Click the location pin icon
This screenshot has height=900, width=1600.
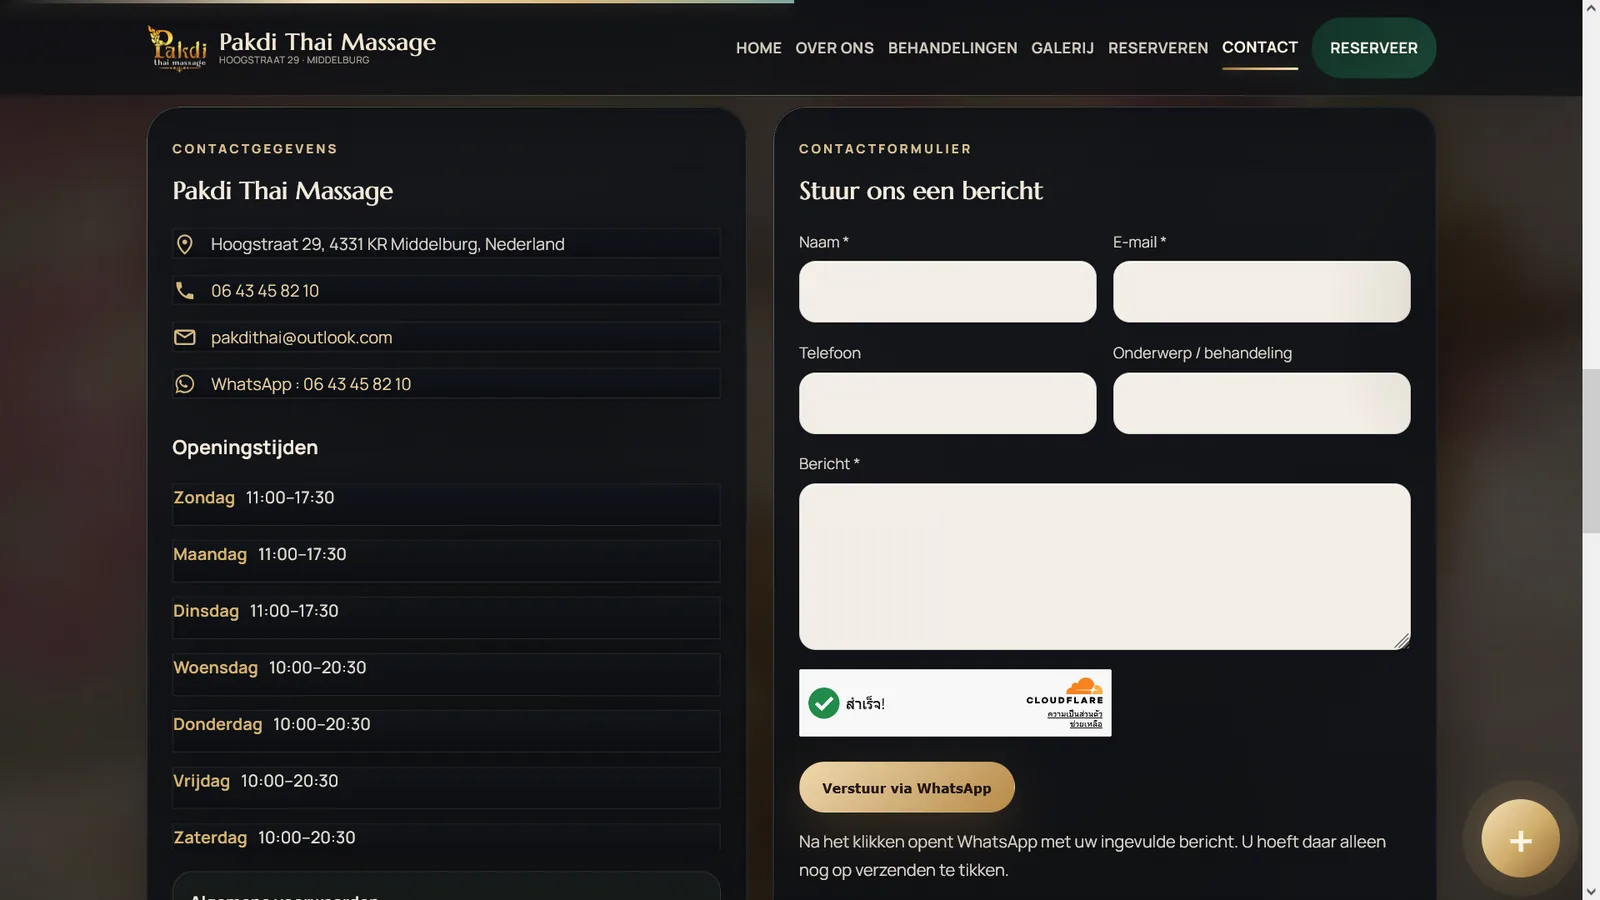tap(185, 244)
